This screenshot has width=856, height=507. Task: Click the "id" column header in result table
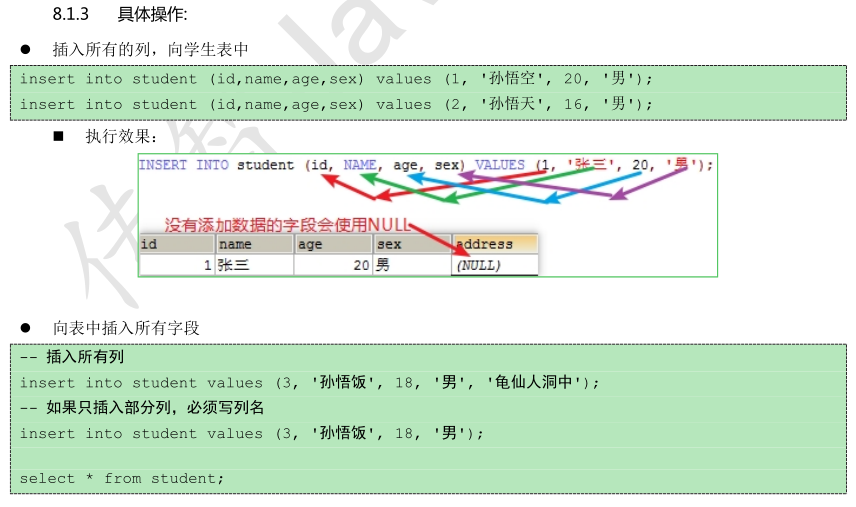click(x=176, y=244)
